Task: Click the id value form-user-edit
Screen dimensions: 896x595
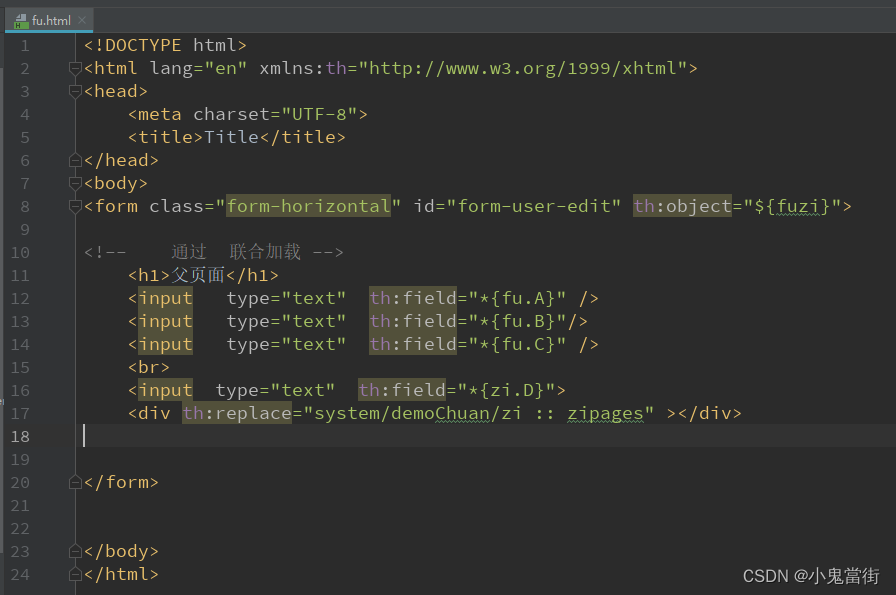Action: [534, 206]
